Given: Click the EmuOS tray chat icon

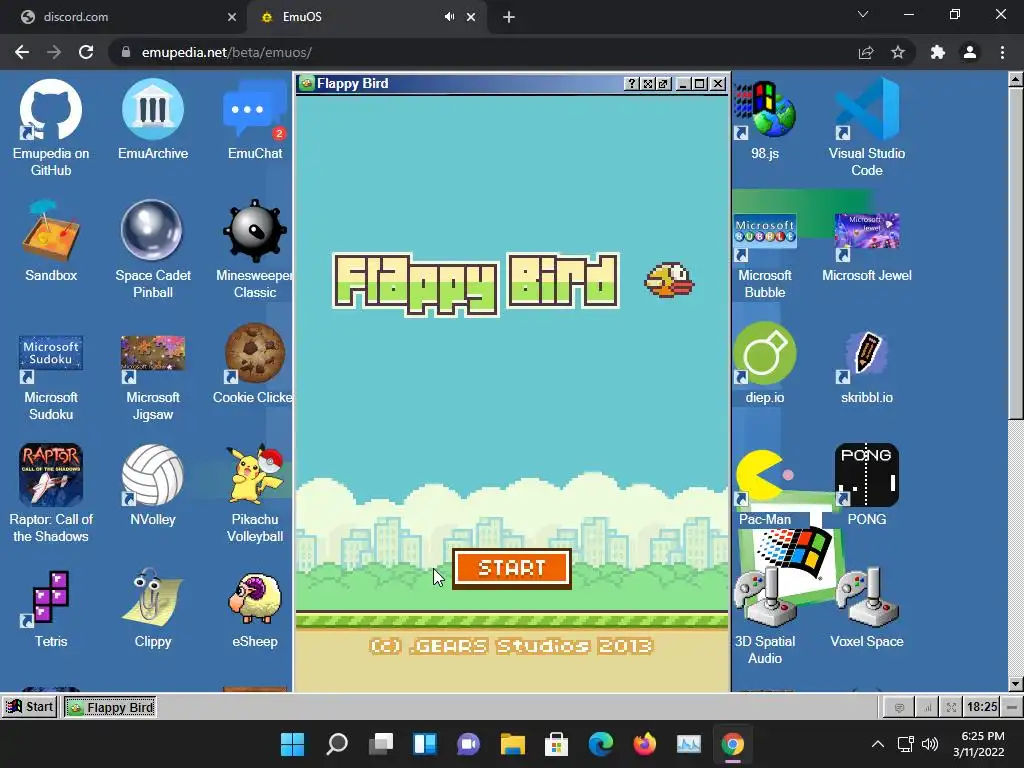Looking at the screenshot, I should click(x=899, y=707).
